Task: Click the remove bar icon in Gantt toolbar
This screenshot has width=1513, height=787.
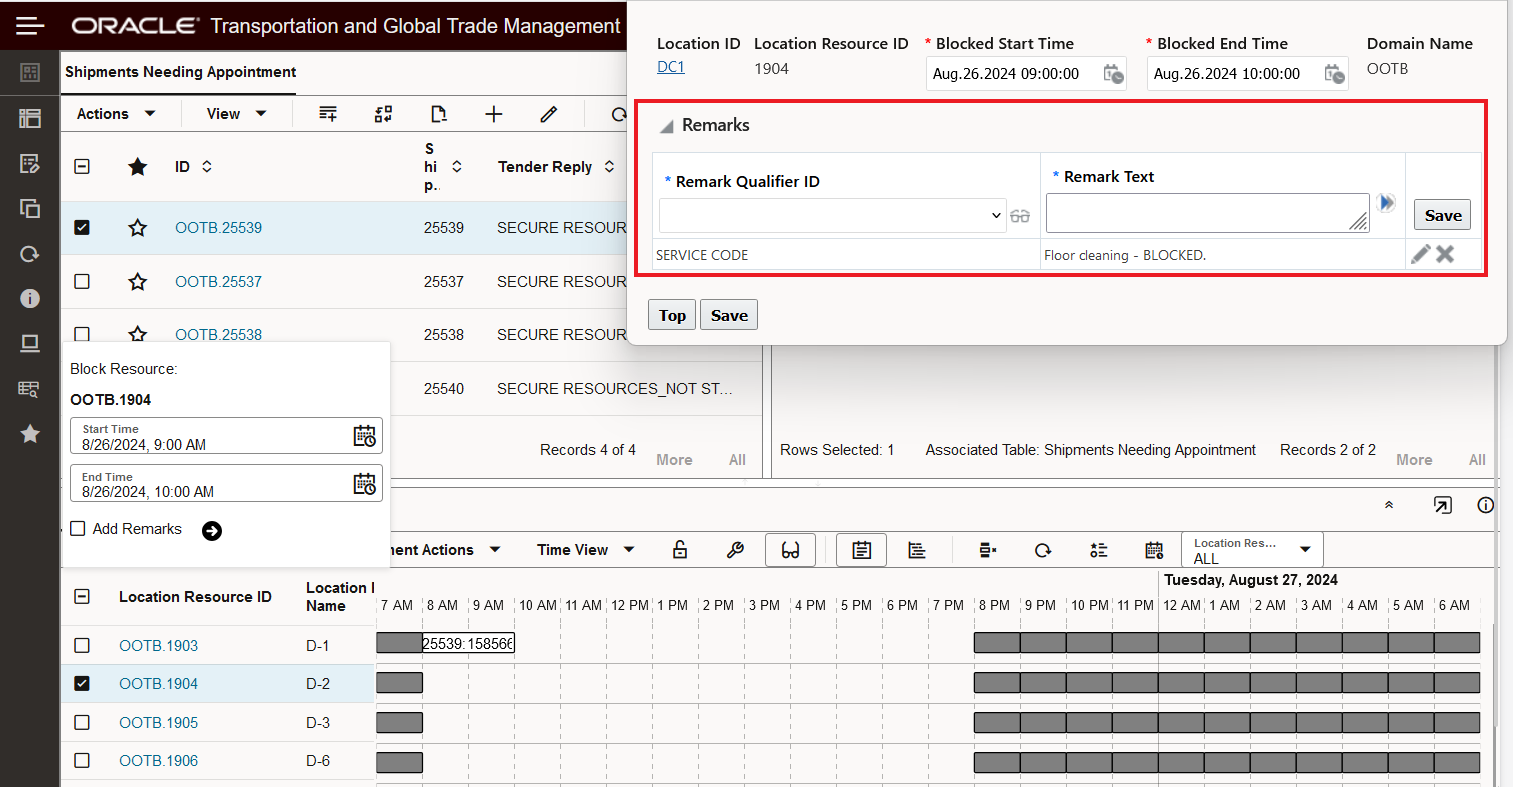Action: pos(988,550)
